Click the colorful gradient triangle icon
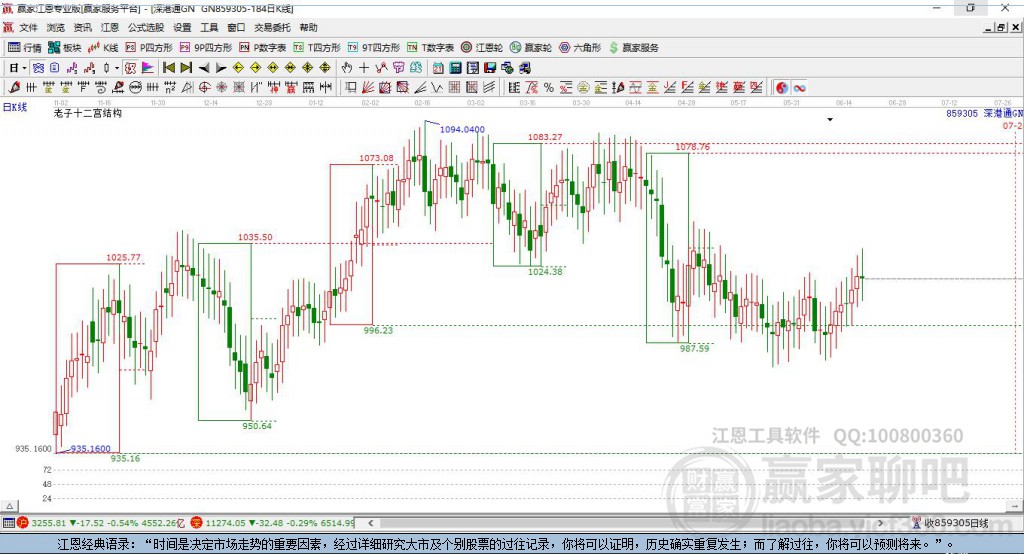1024x554 pixels. tap(148, 68)
